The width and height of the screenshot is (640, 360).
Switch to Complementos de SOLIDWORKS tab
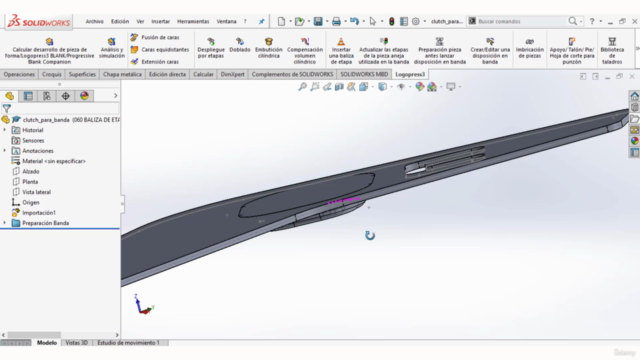click(x=292, y=74)
